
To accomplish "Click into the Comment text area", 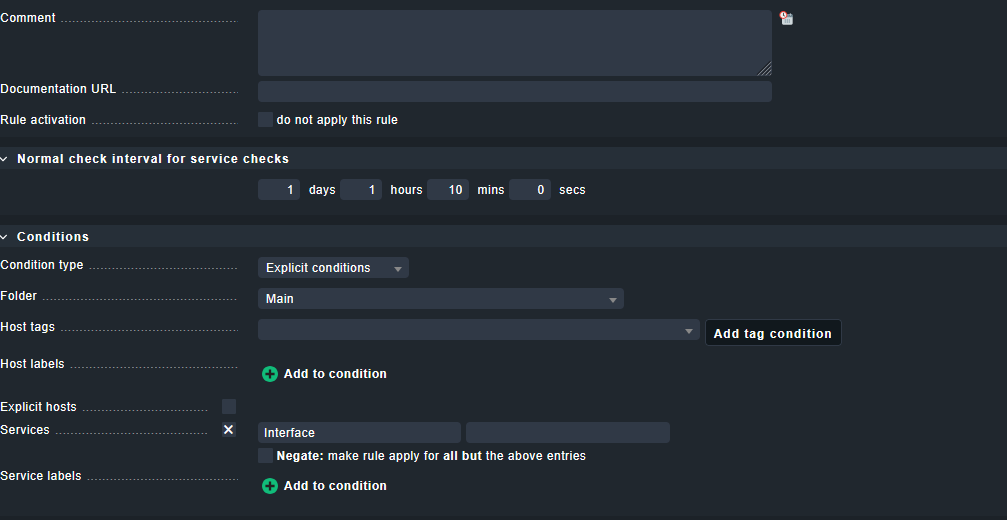I will click(514, 43).
